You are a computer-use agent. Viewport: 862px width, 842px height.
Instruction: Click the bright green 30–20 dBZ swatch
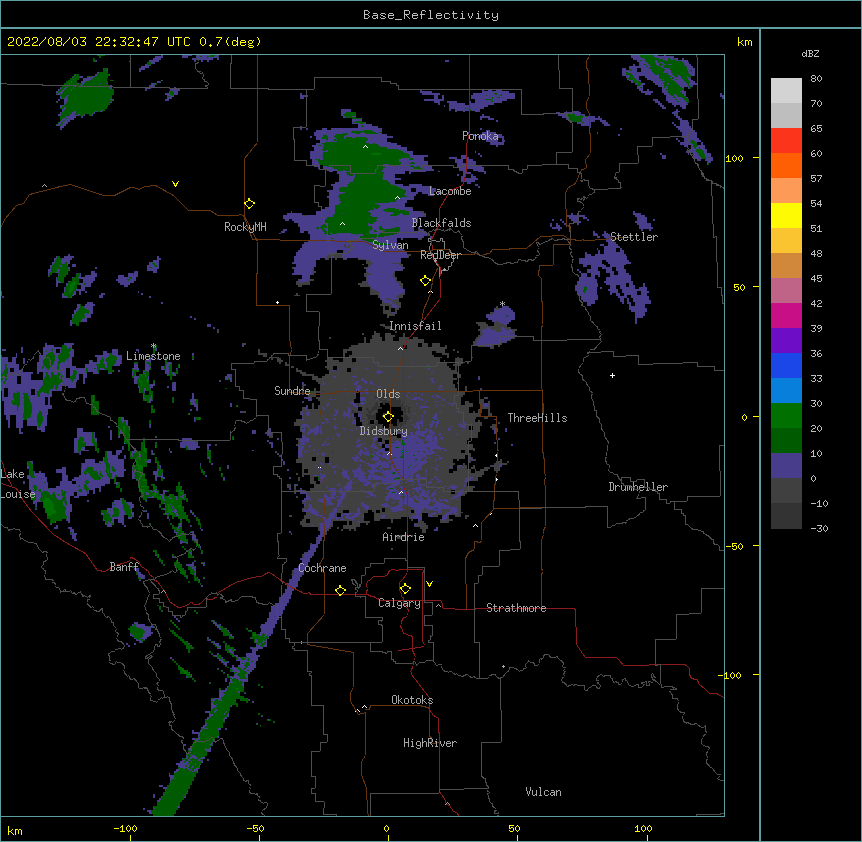pyautogui.click(x=786, y=416)
